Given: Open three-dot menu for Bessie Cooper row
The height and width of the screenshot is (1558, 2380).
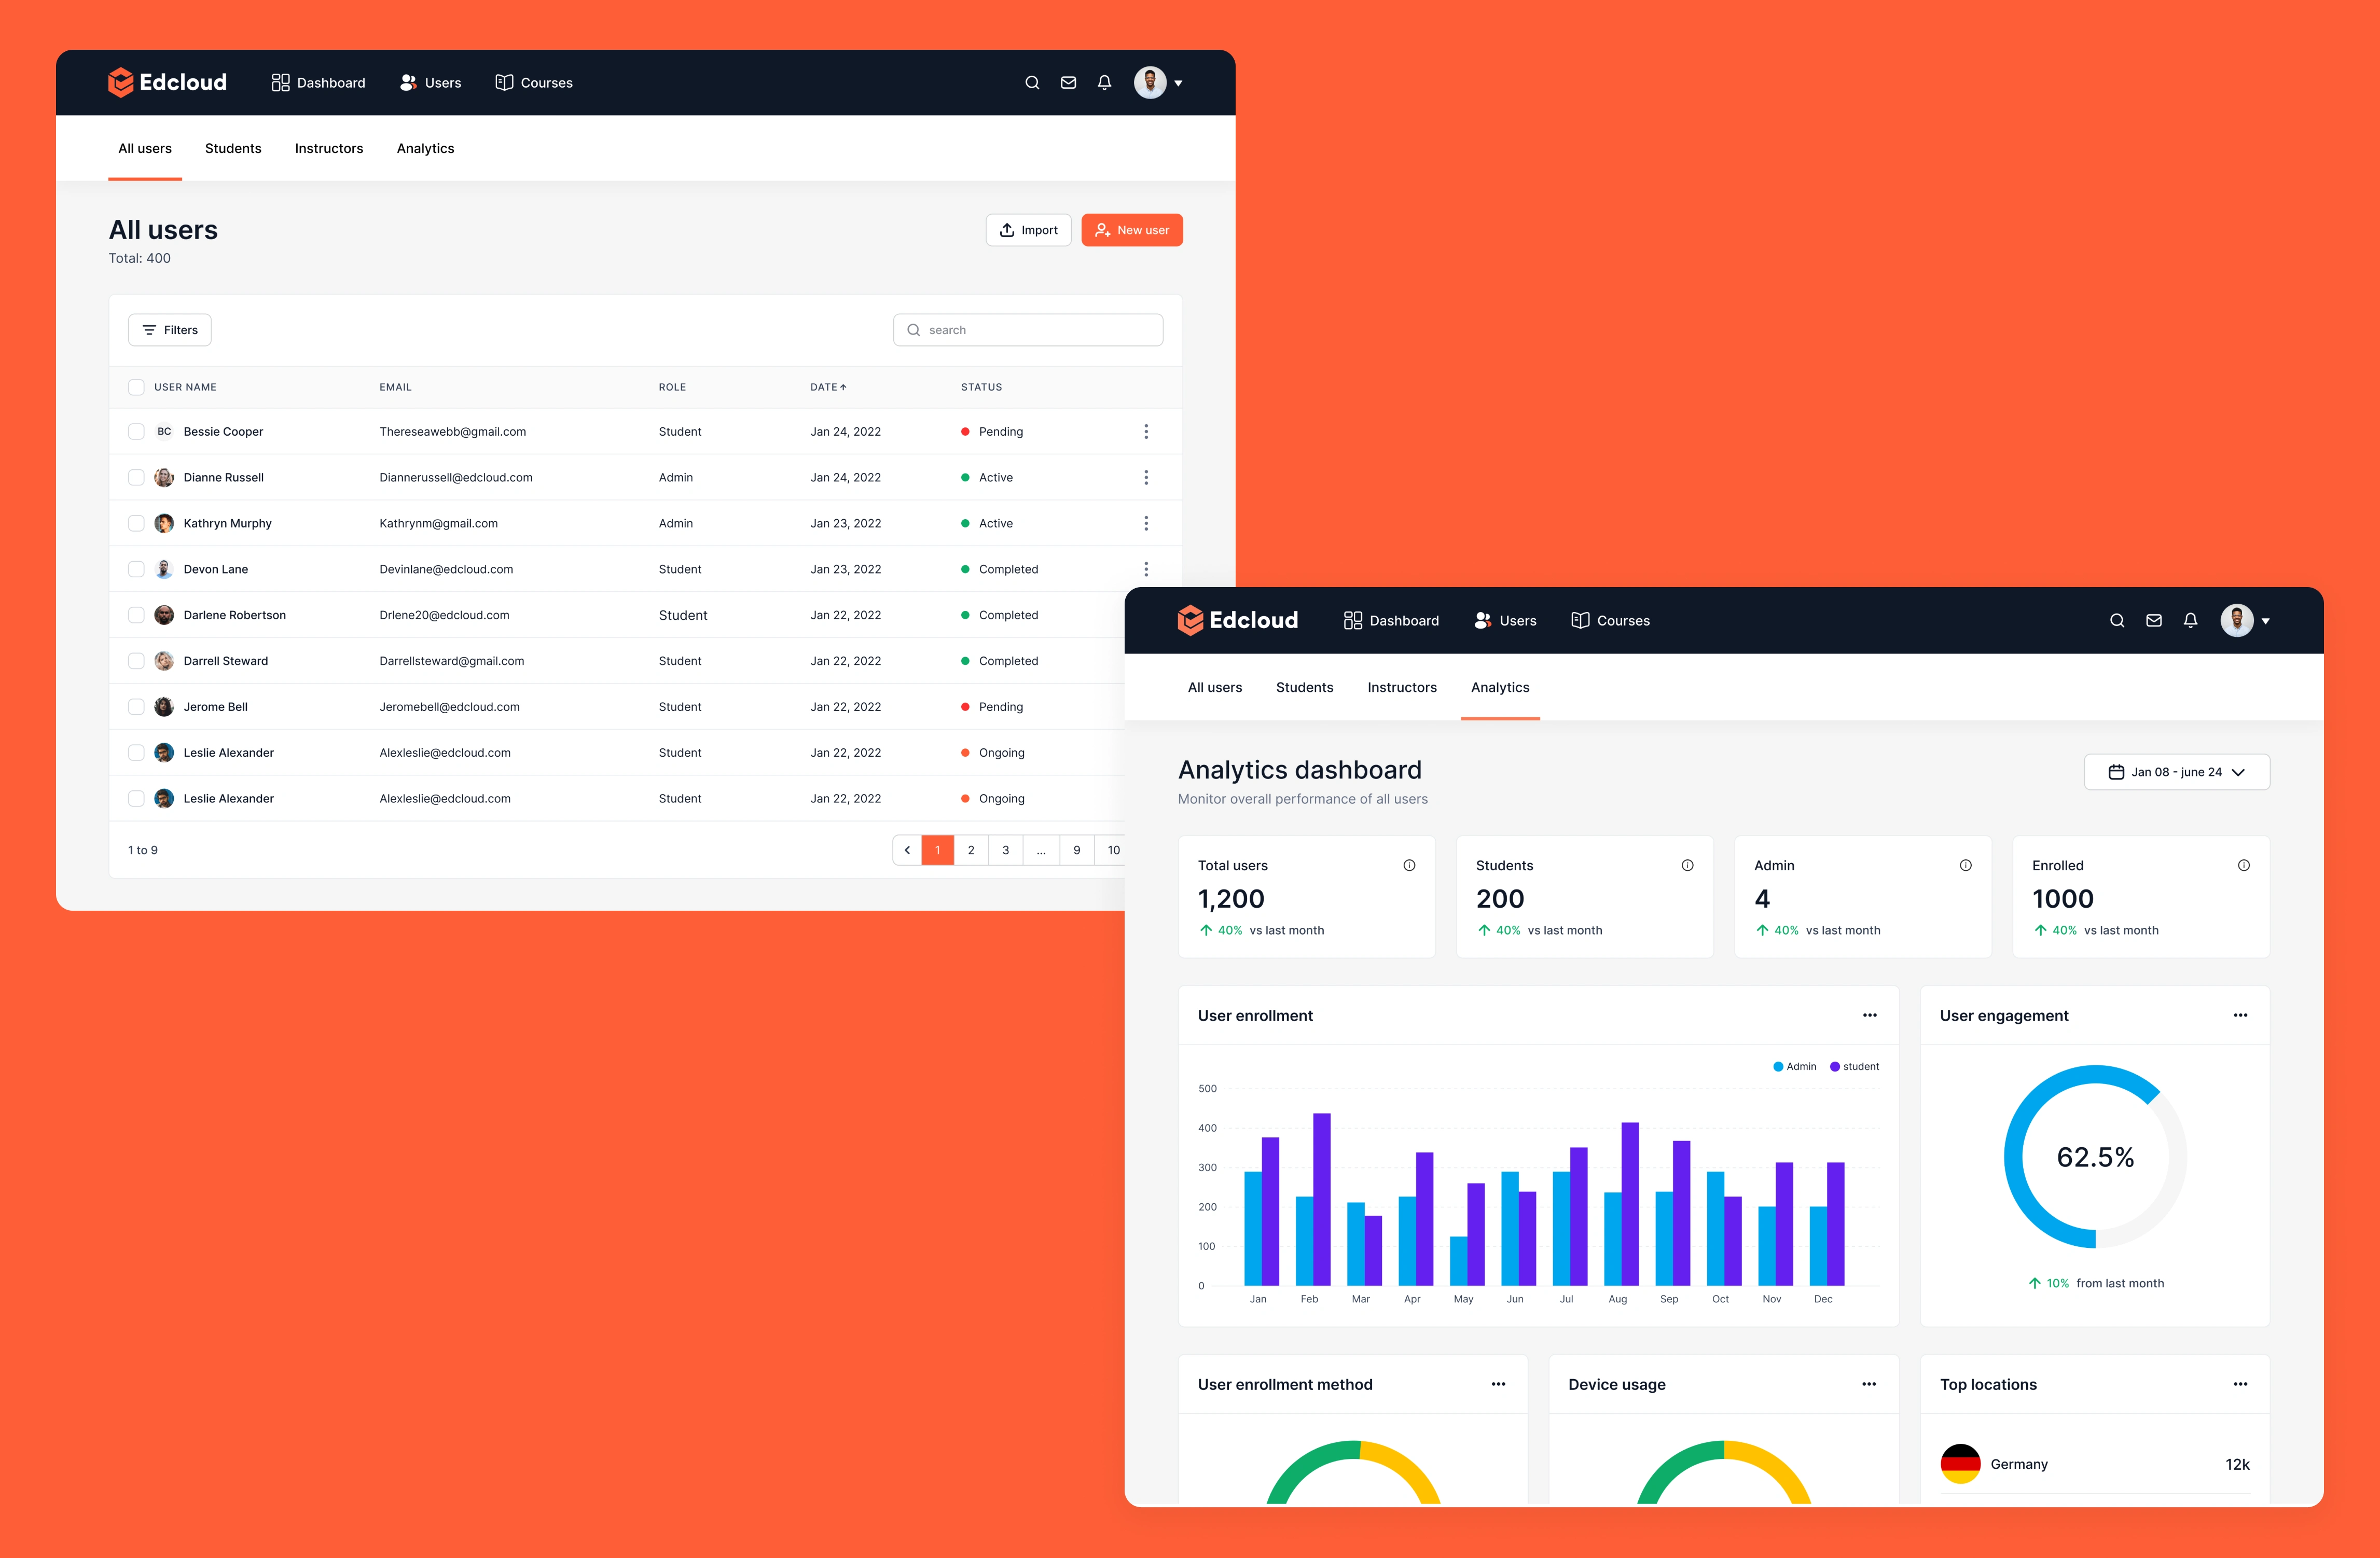Looking at the screenshot, I should [x=1146, y=431].
